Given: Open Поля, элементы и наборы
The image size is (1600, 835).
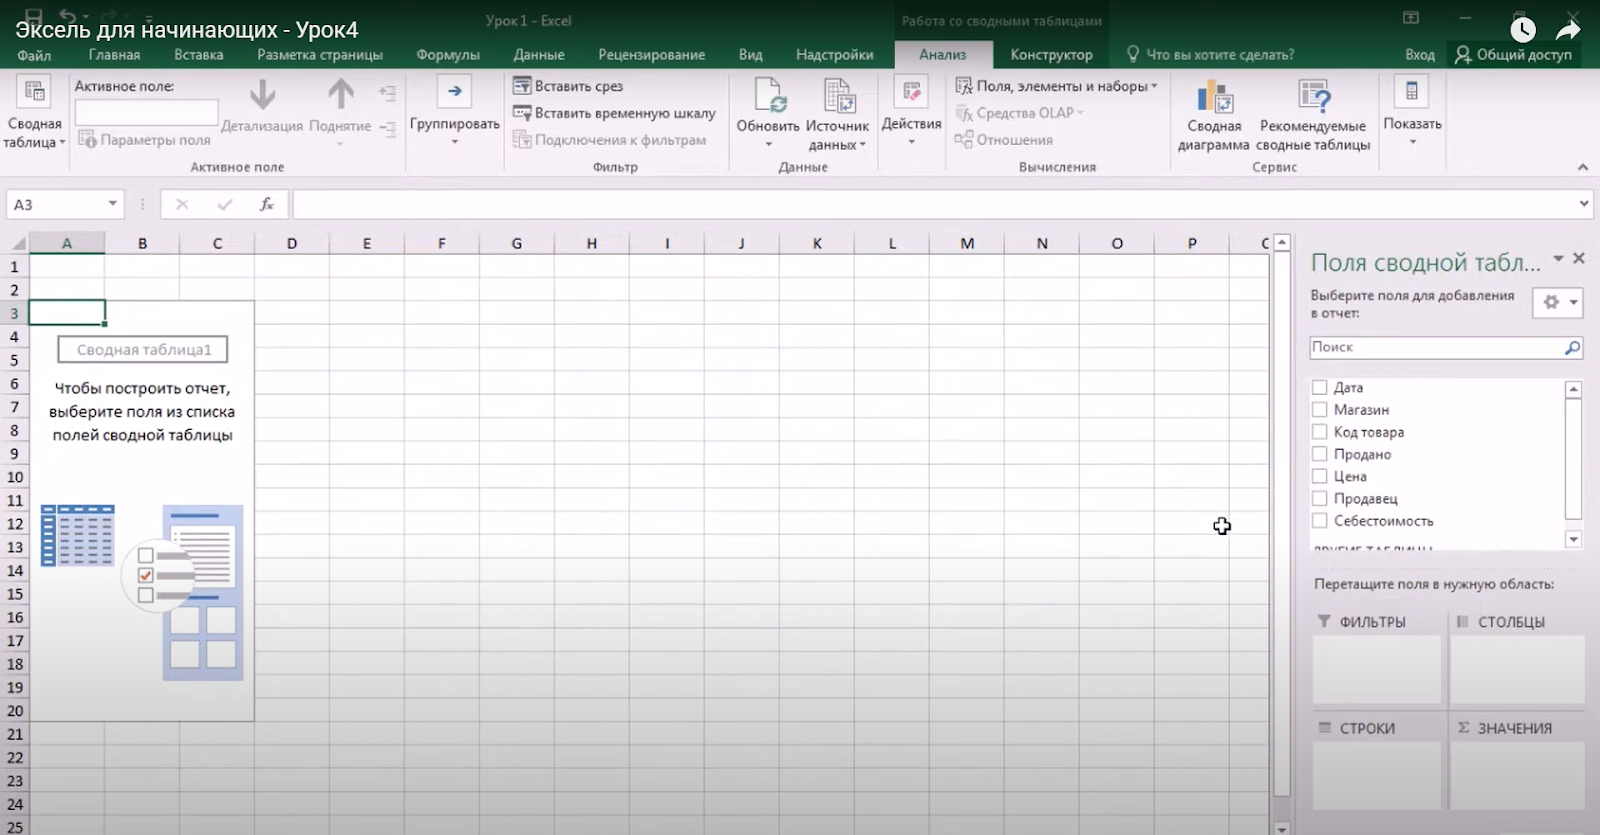Looking at the screenshot, I should [1056, 86].
